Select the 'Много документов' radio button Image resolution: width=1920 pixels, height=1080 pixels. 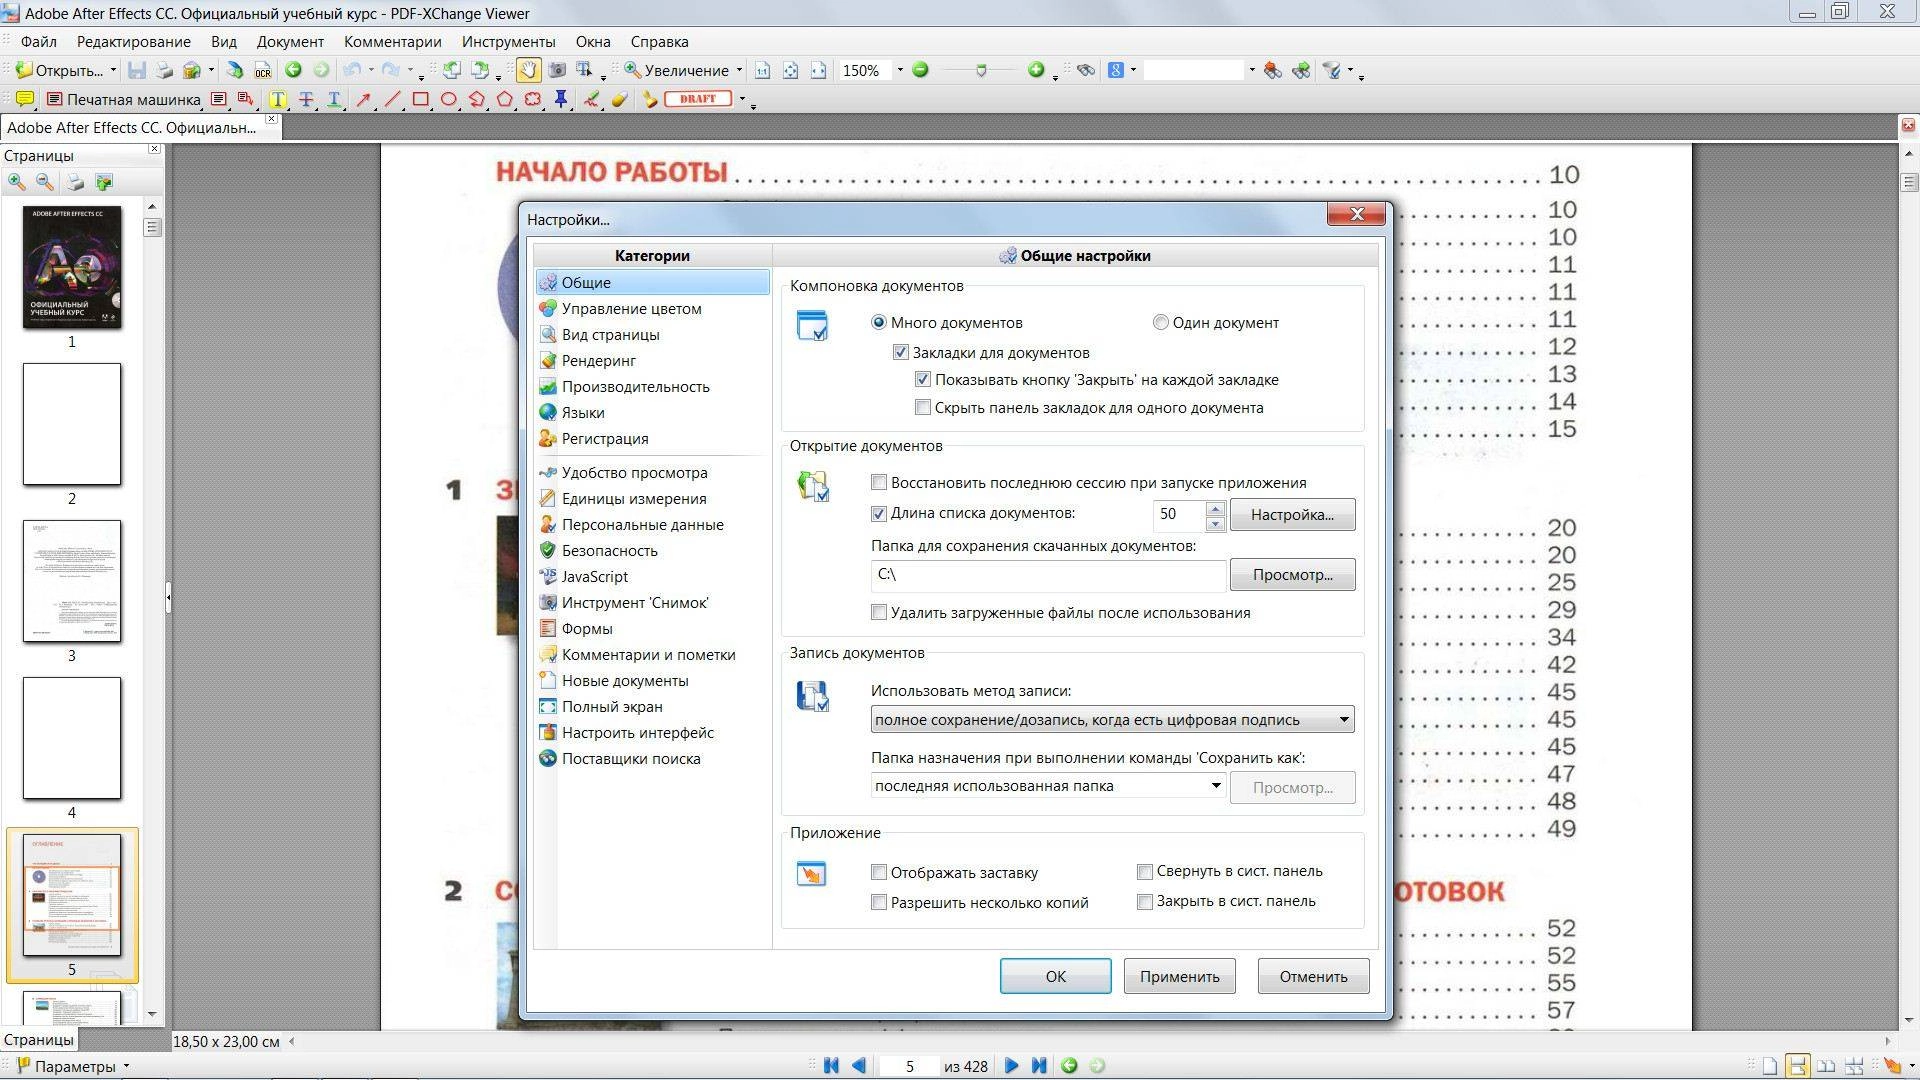coord(879,322)
